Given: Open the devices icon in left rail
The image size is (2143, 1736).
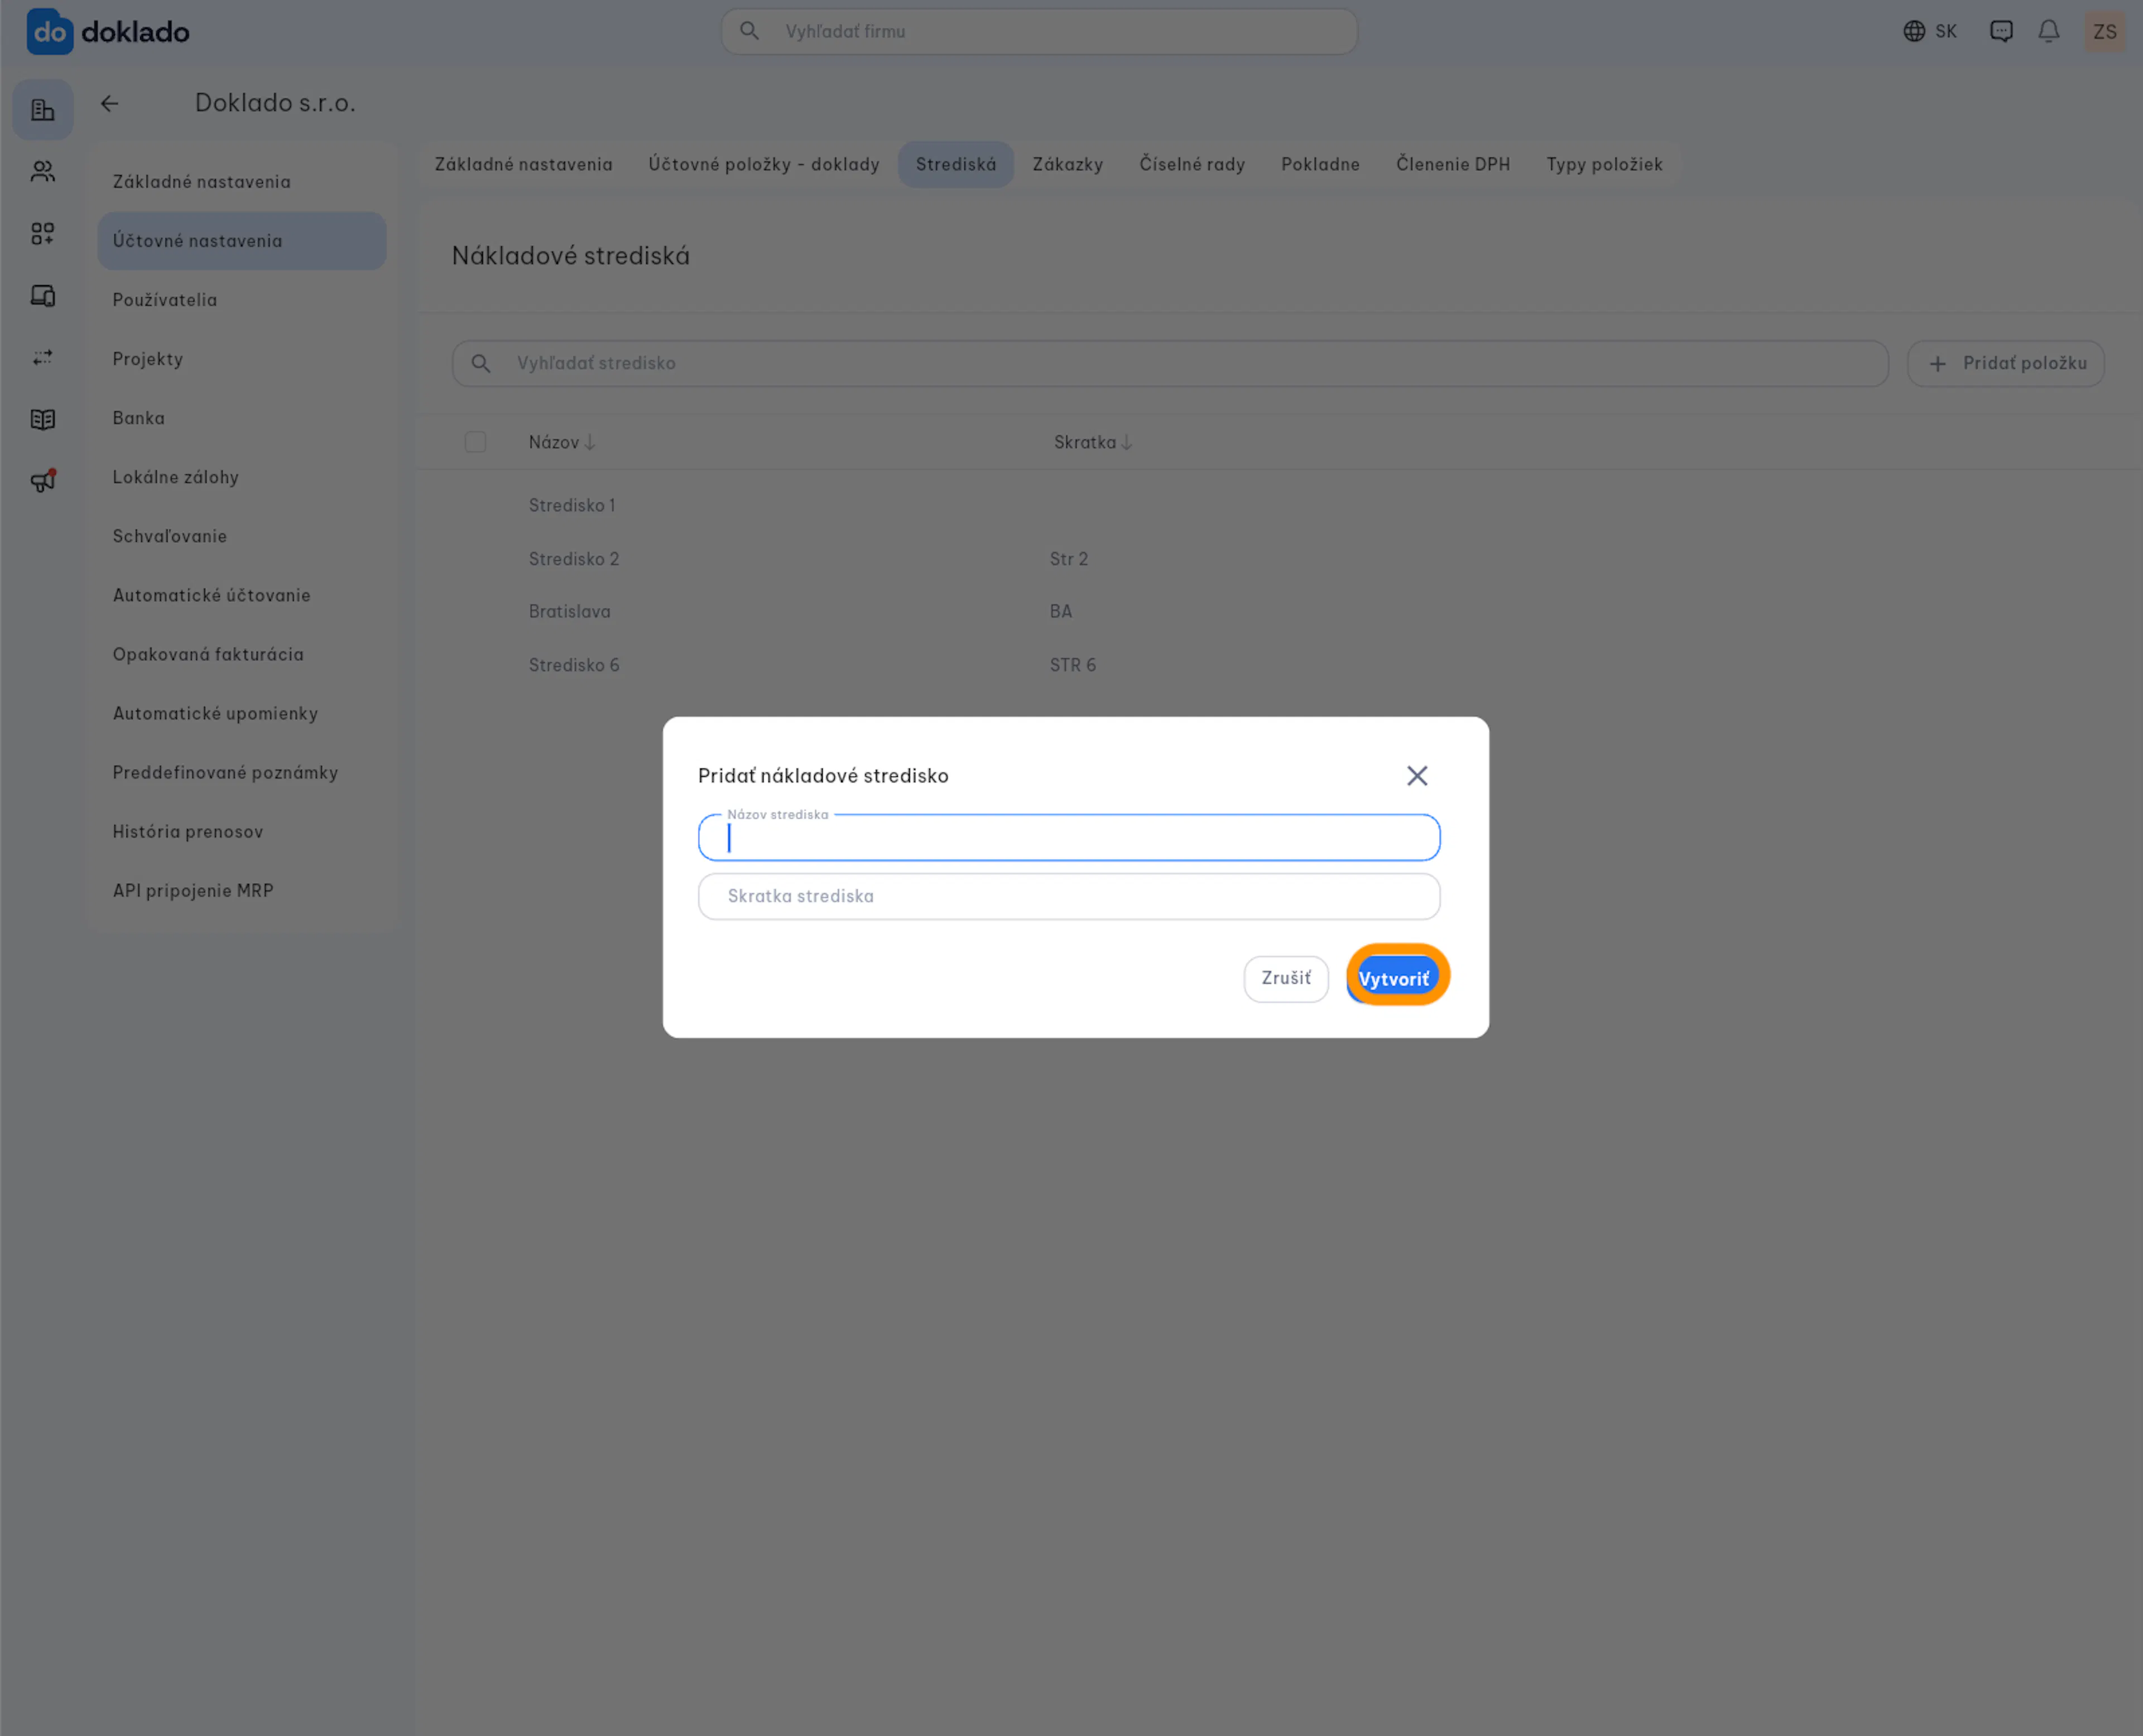Looking at the screenshot, I should tap(43, 296).
